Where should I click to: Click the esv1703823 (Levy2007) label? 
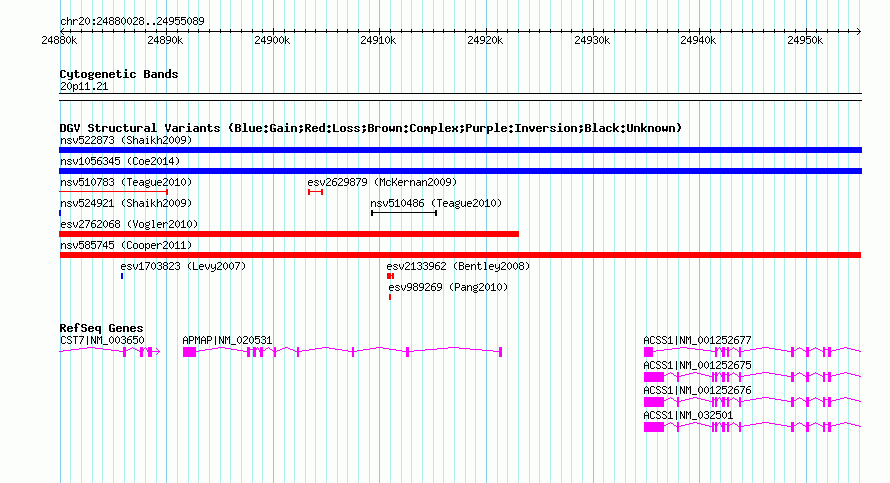[183, 266]
